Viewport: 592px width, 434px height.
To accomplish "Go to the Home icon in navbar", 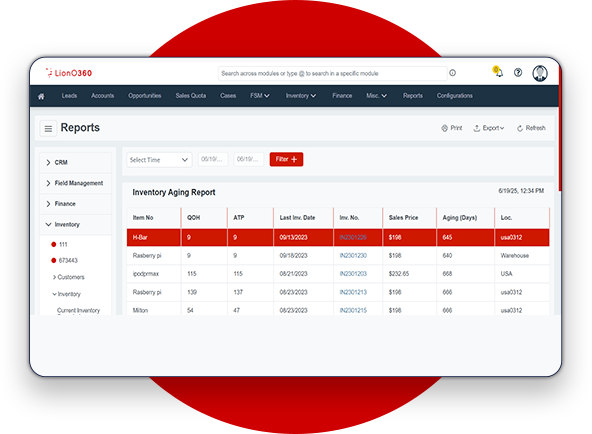I will coord(41,96).
